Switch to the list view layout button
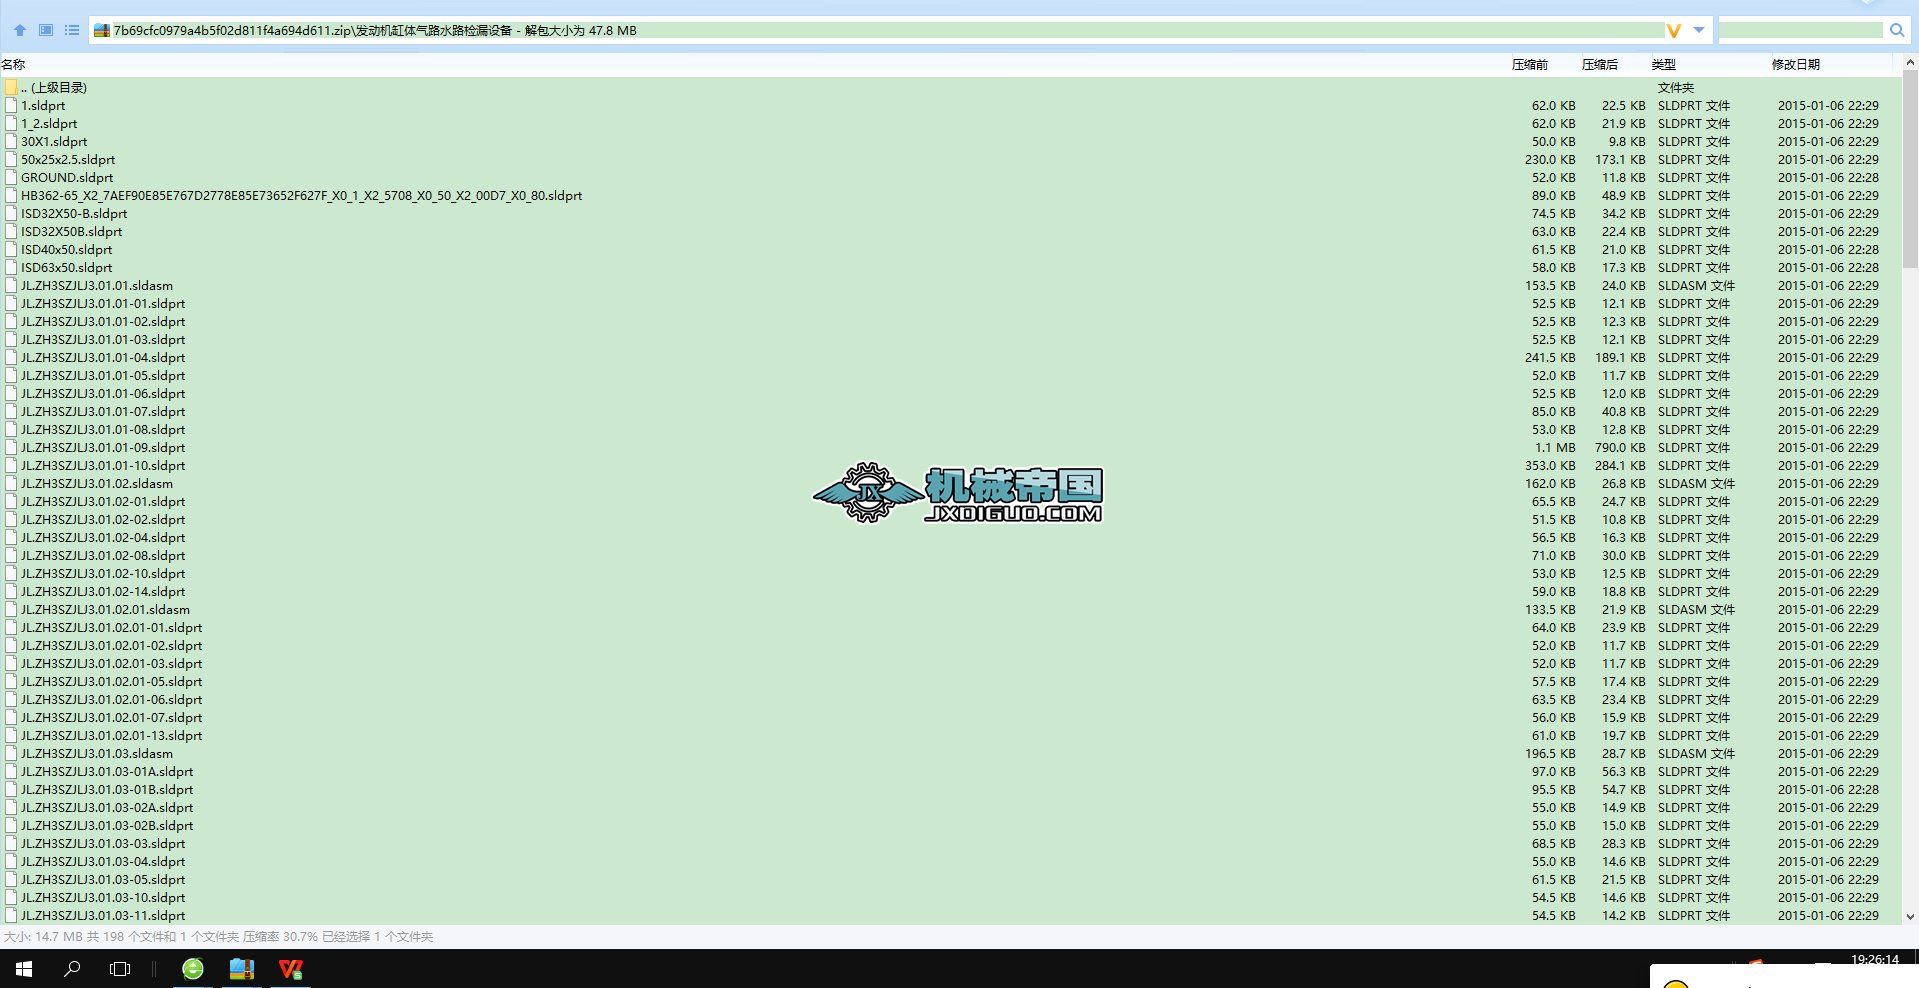Image resolution: width=1919 pixels, height=988 pixels. pyautogui.click(x=72, y=30)
